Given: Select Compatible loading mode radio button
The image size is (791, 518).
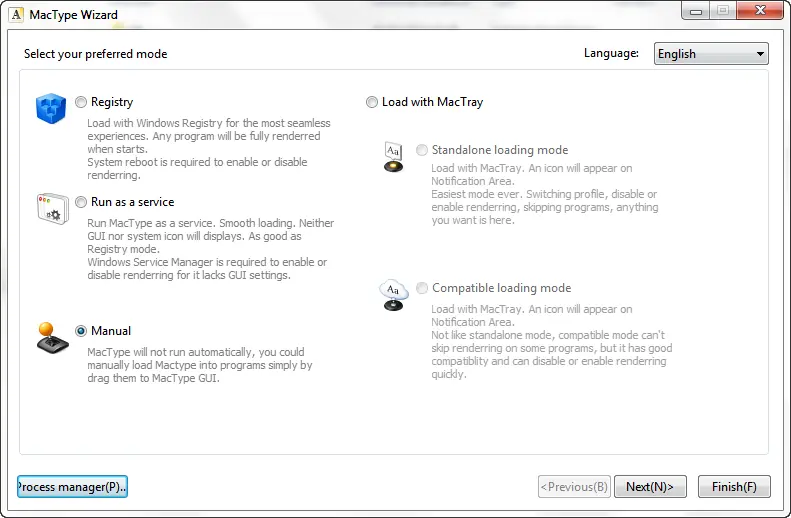Looking at the screenshot, I should click(x=422, y=288).
